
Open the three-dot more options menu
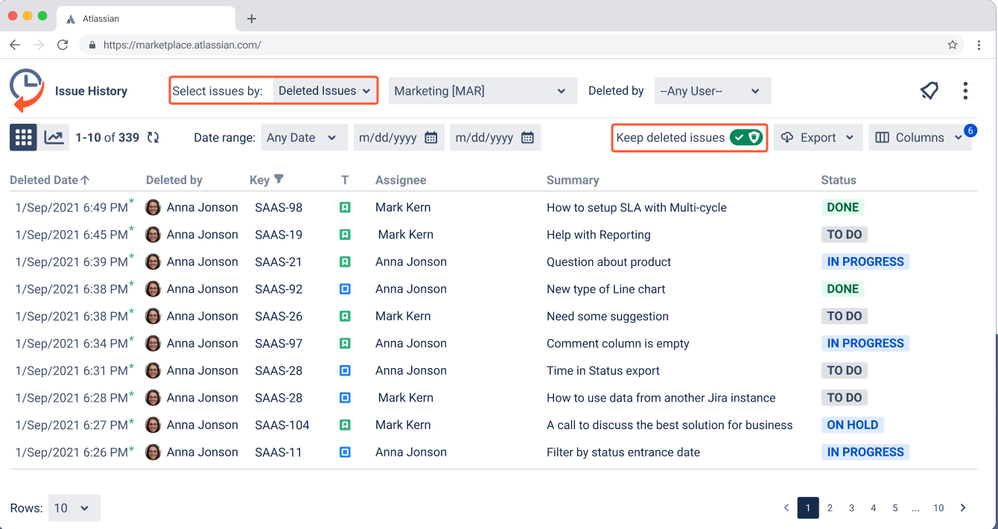tap(965, 91)
